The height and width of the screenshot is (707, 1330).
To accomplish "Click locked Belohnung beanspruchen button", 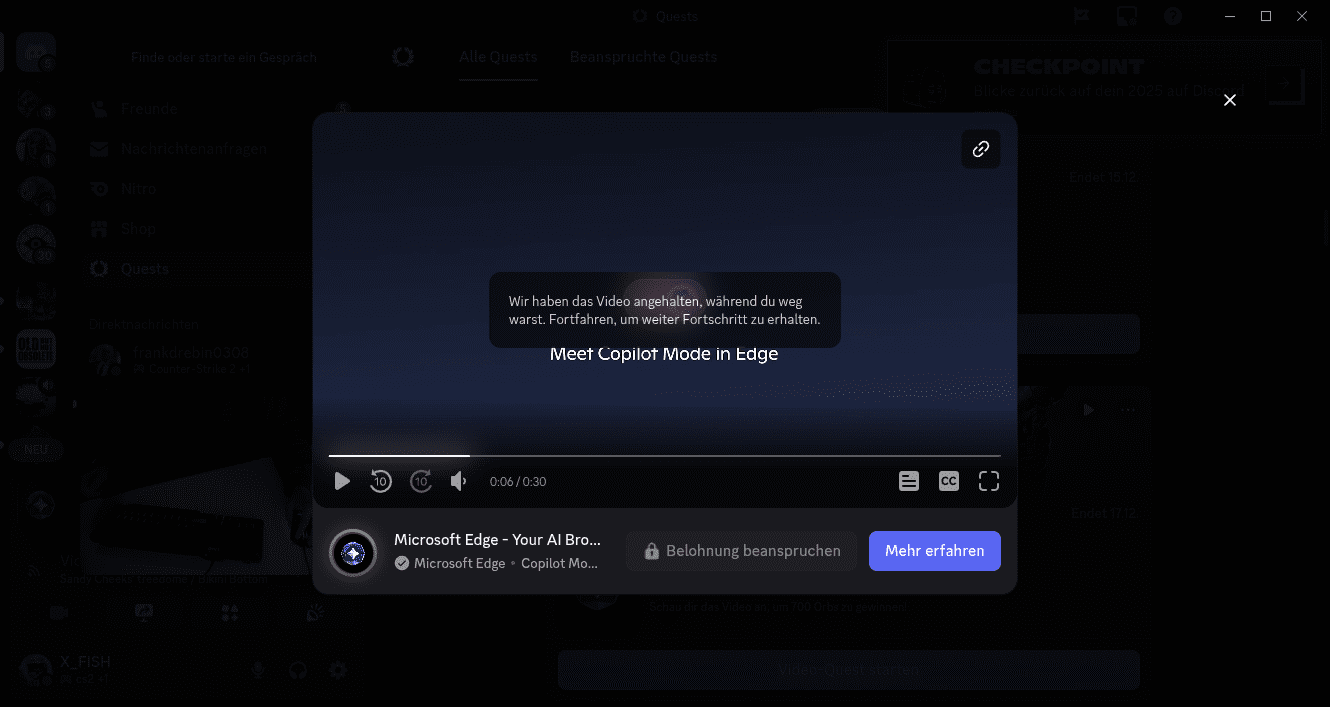I will 742,551.
